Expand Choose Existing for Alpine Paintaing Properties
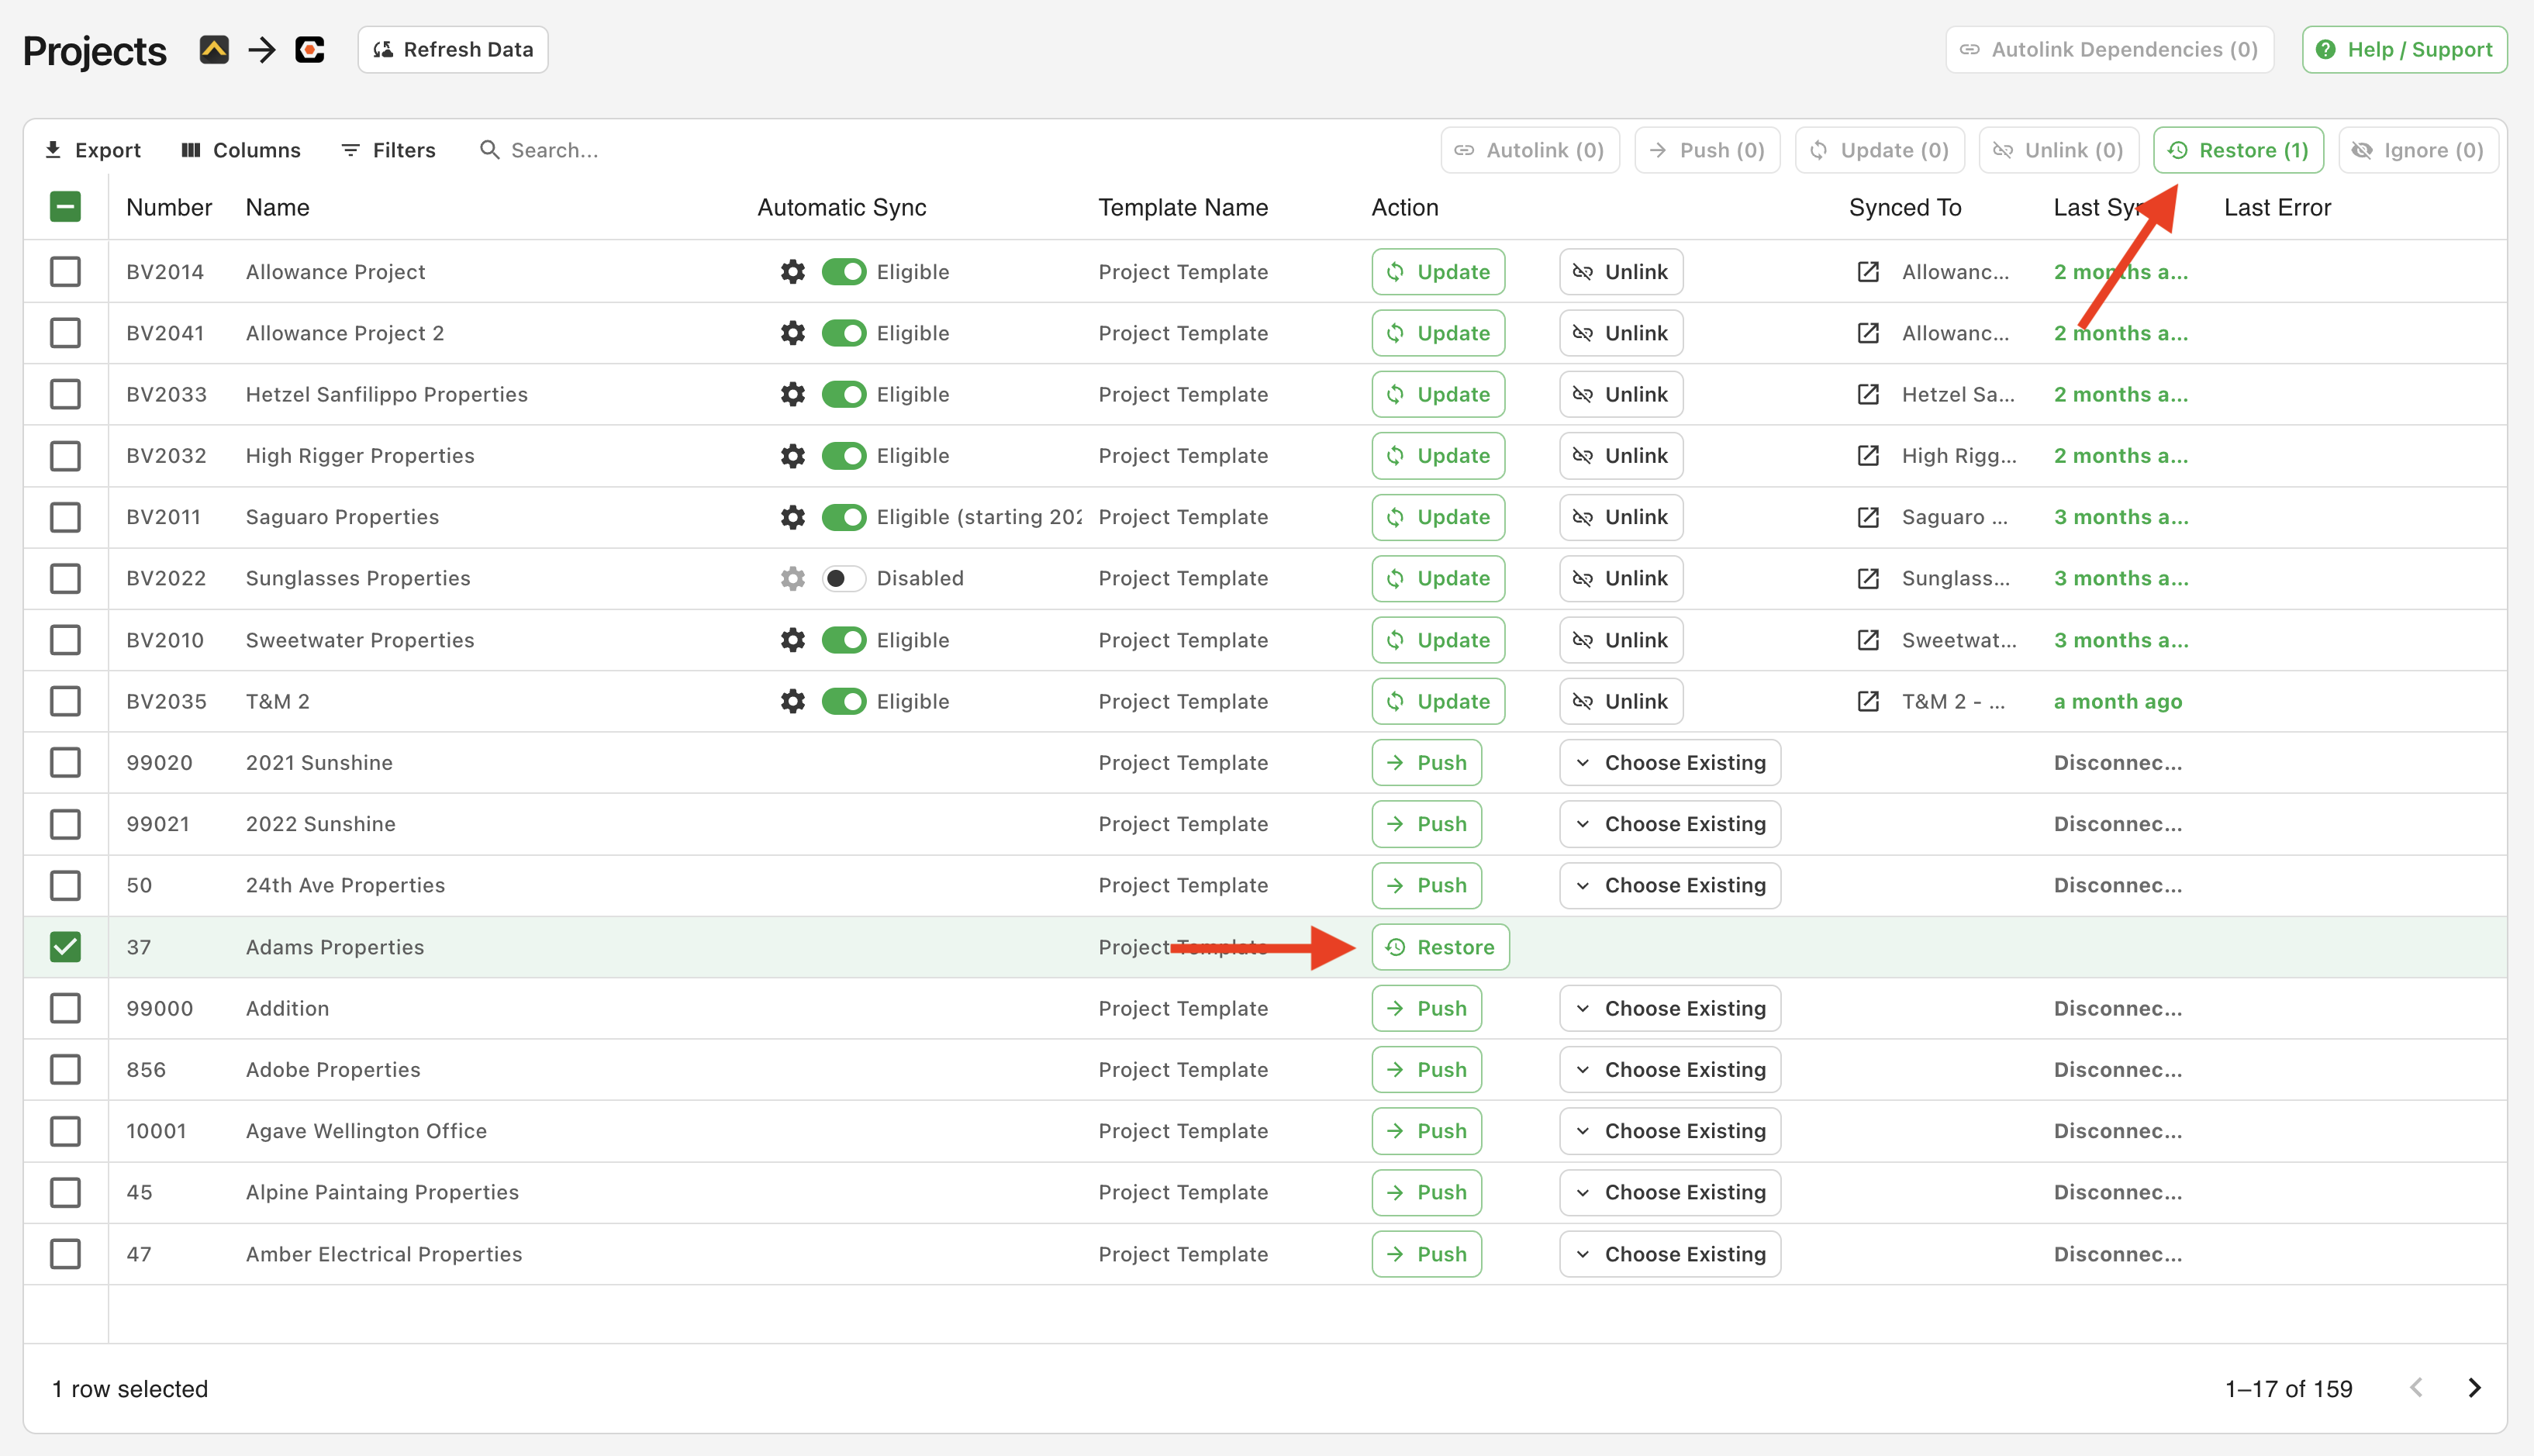The width and height of the screenshot is (2534, 1456). click(x=1669, y=1192)
